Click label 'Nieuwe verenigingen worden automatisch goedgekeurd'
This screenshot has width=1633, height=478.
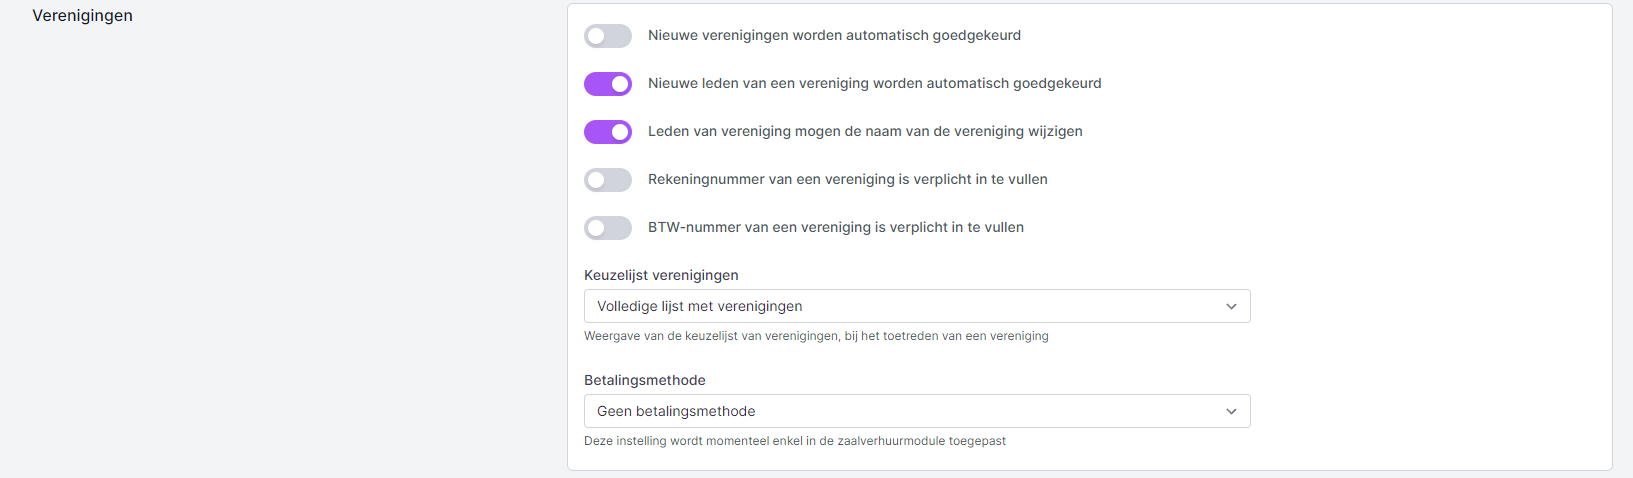click(834, 35)
